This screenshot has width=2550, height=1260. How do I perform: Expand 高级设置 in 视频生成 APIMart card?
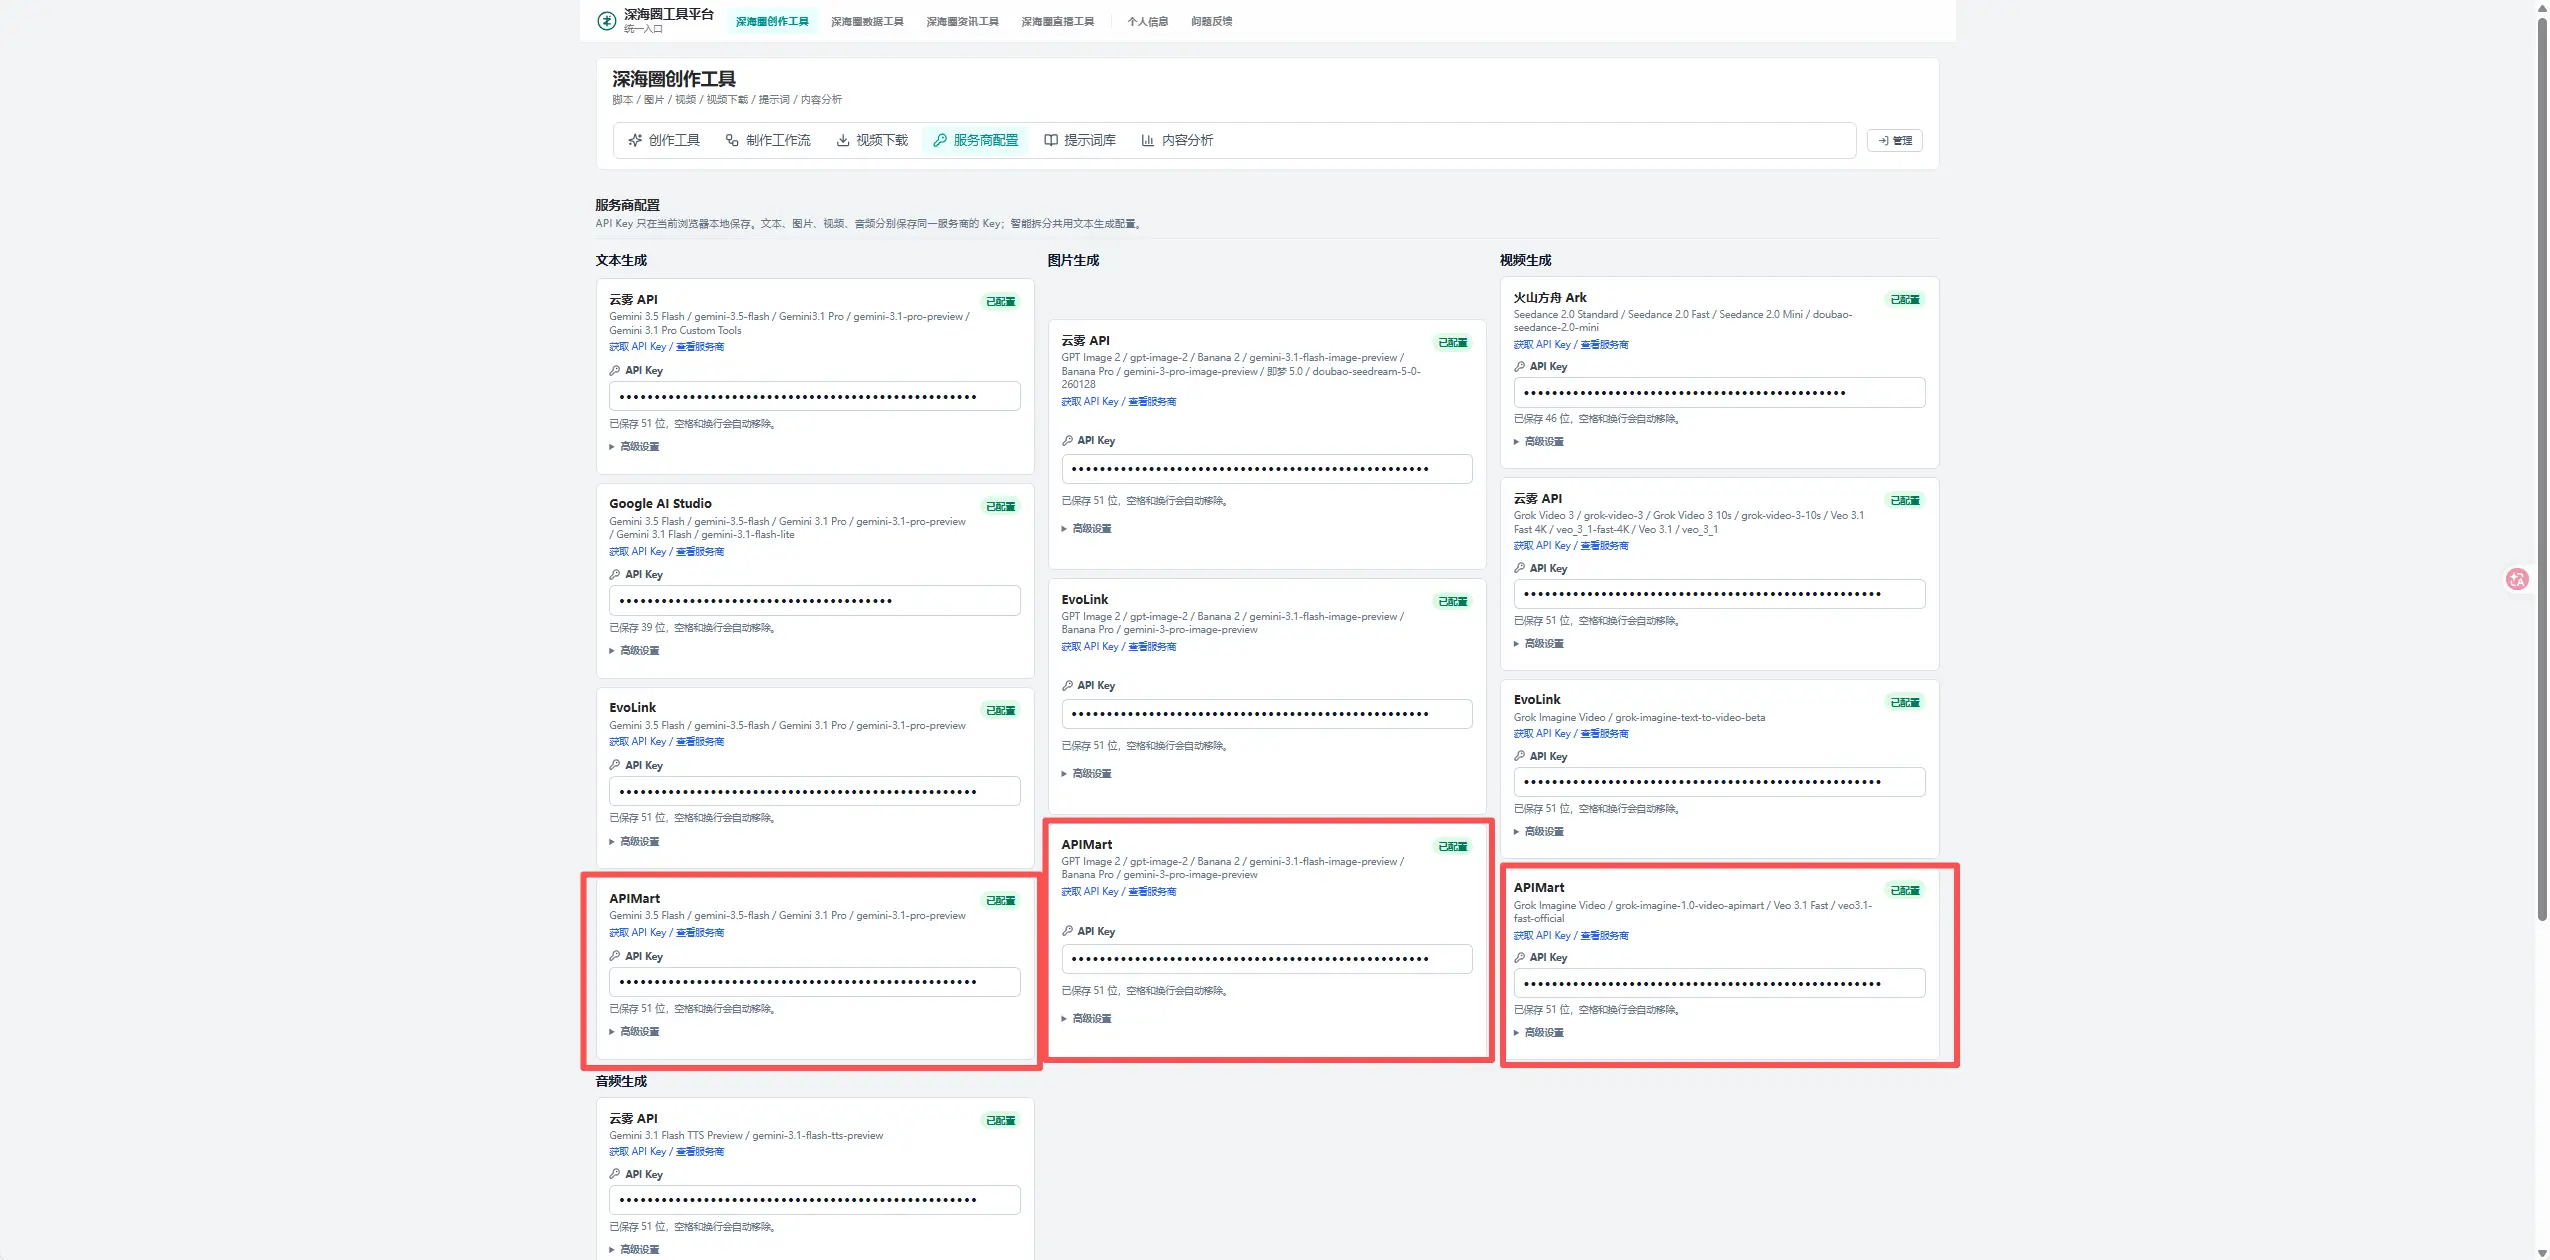click(1538, 1033)
